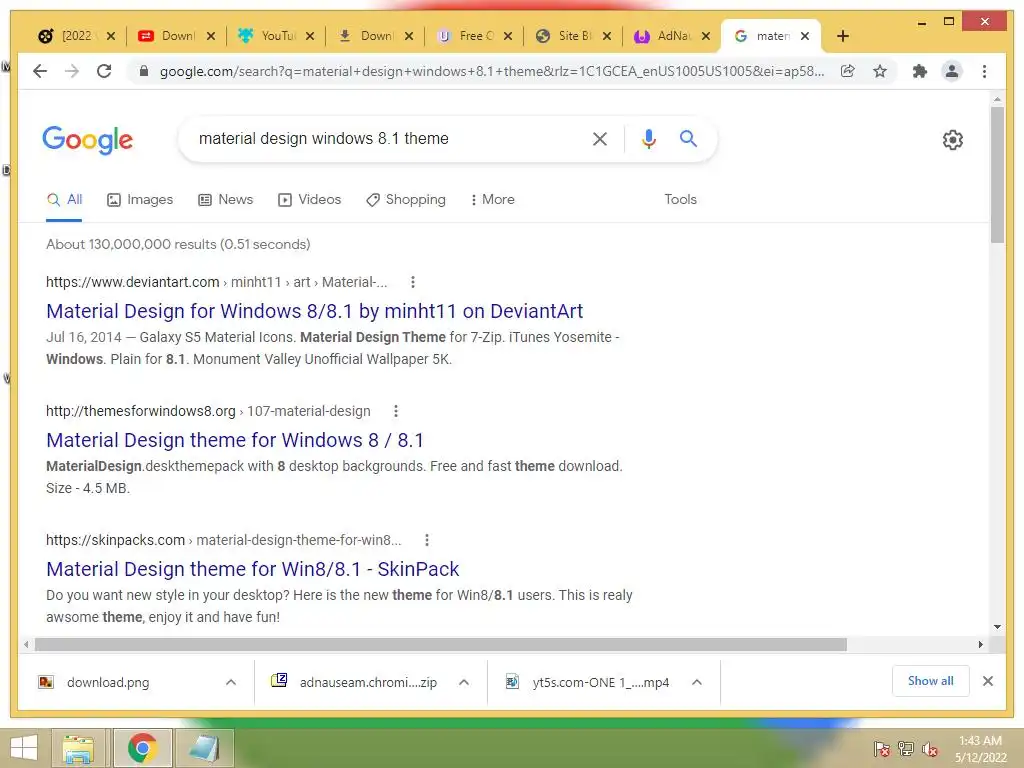Close the '[2022' tab
The image size is (1024, 768).
click(x=111, y=36)
